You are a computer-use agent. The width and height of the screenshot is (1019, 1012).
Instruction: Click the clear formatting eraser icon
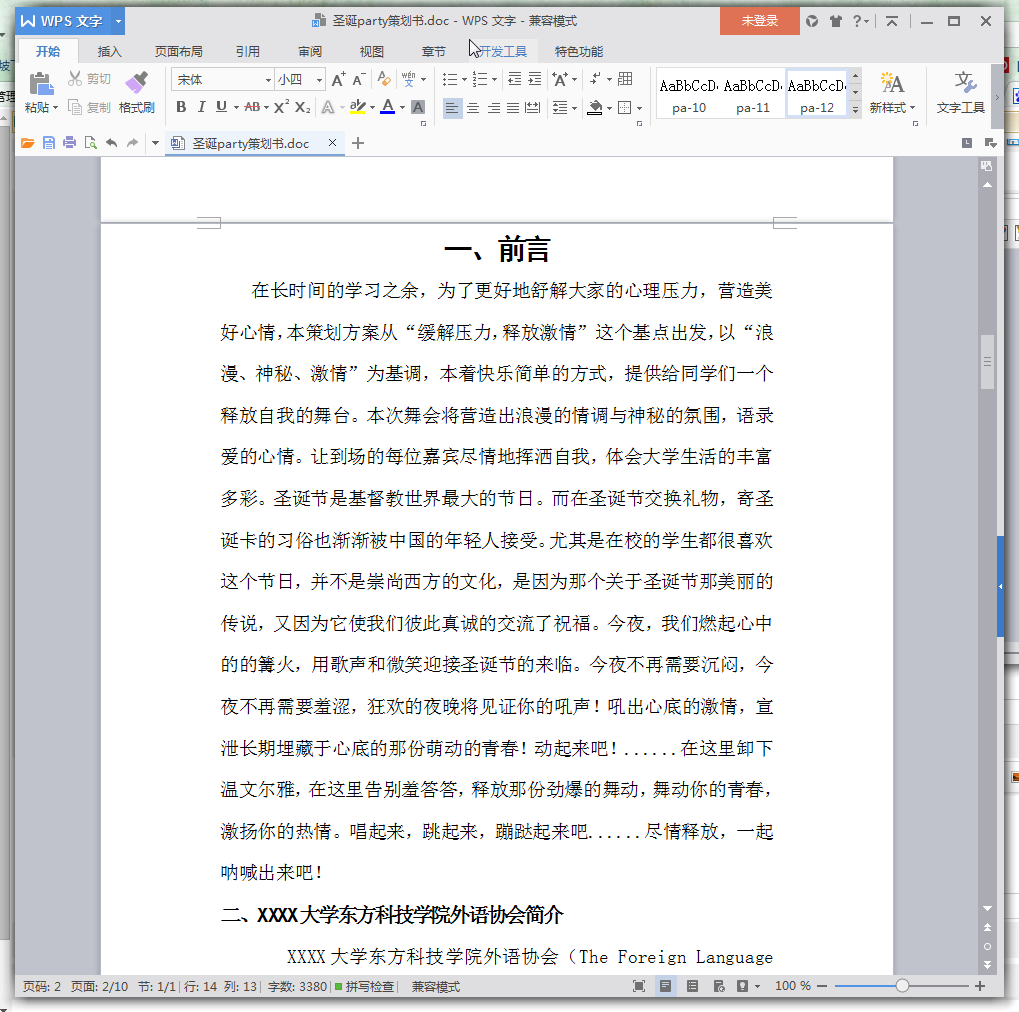pyautogui.click(x=383, y=80)
